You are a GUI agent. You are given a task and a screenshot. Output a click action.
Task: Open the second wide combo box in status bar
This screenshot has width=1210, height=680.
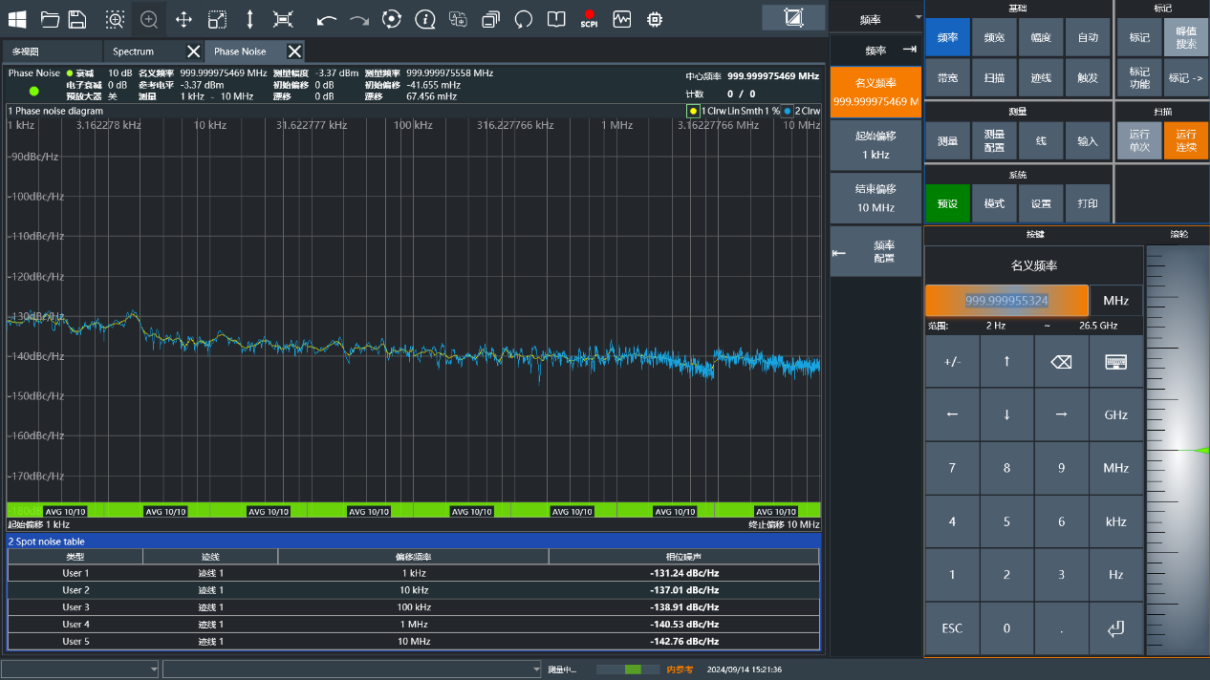[352, 669]
